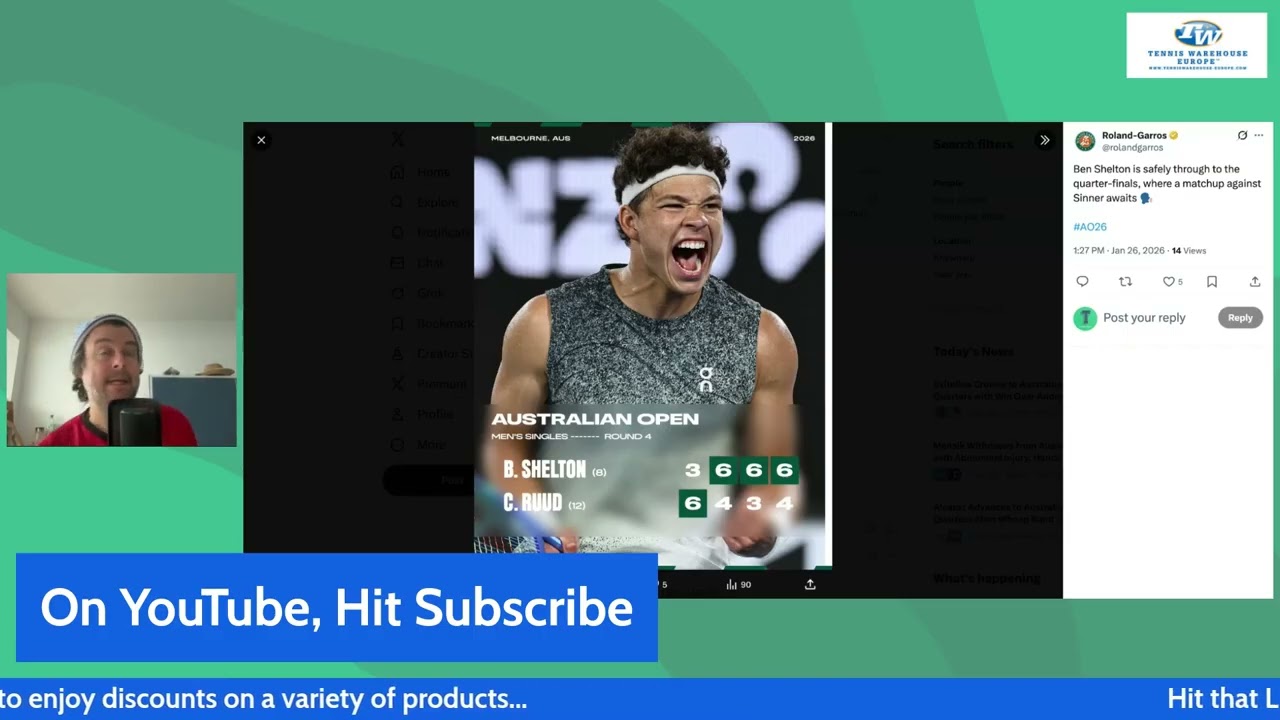Click the gold verified badge
The width and height of the screenshot is (1280, 720).
point(1174,135)
